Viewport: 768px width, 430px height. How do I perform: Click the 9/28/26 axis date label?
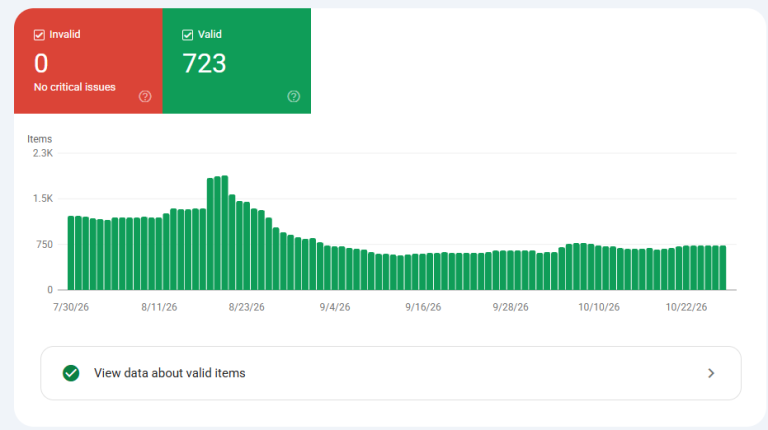click(x=510, y=307)
